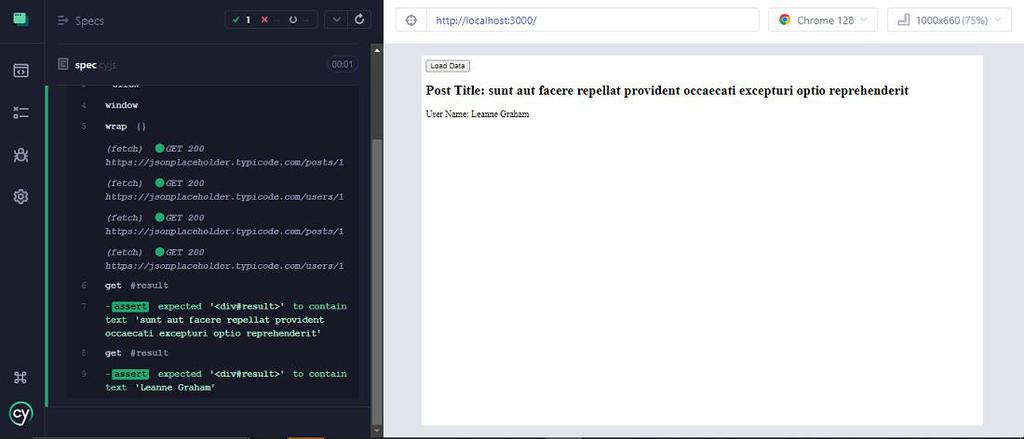Click the command log scrollbar down arrow
The height and width of the screenshot is (439, 1024).
pyautogui.click(x=377, y=431)
